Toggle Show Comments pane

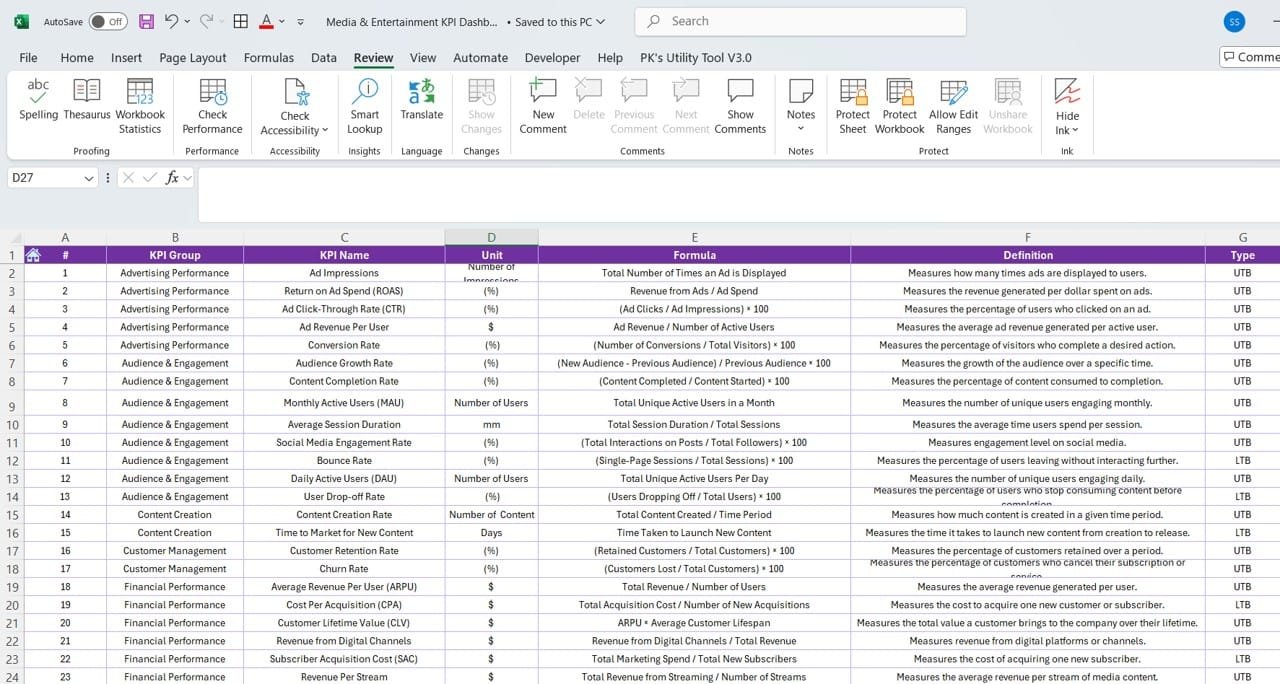coord(740,106)
